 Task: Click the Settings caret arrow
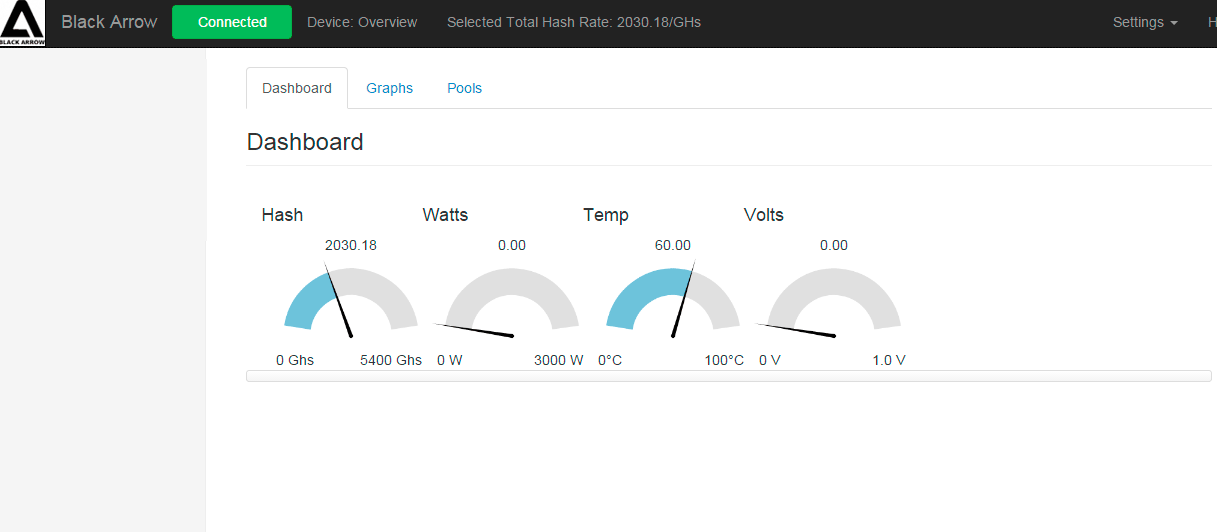[x=1173, y=23]
